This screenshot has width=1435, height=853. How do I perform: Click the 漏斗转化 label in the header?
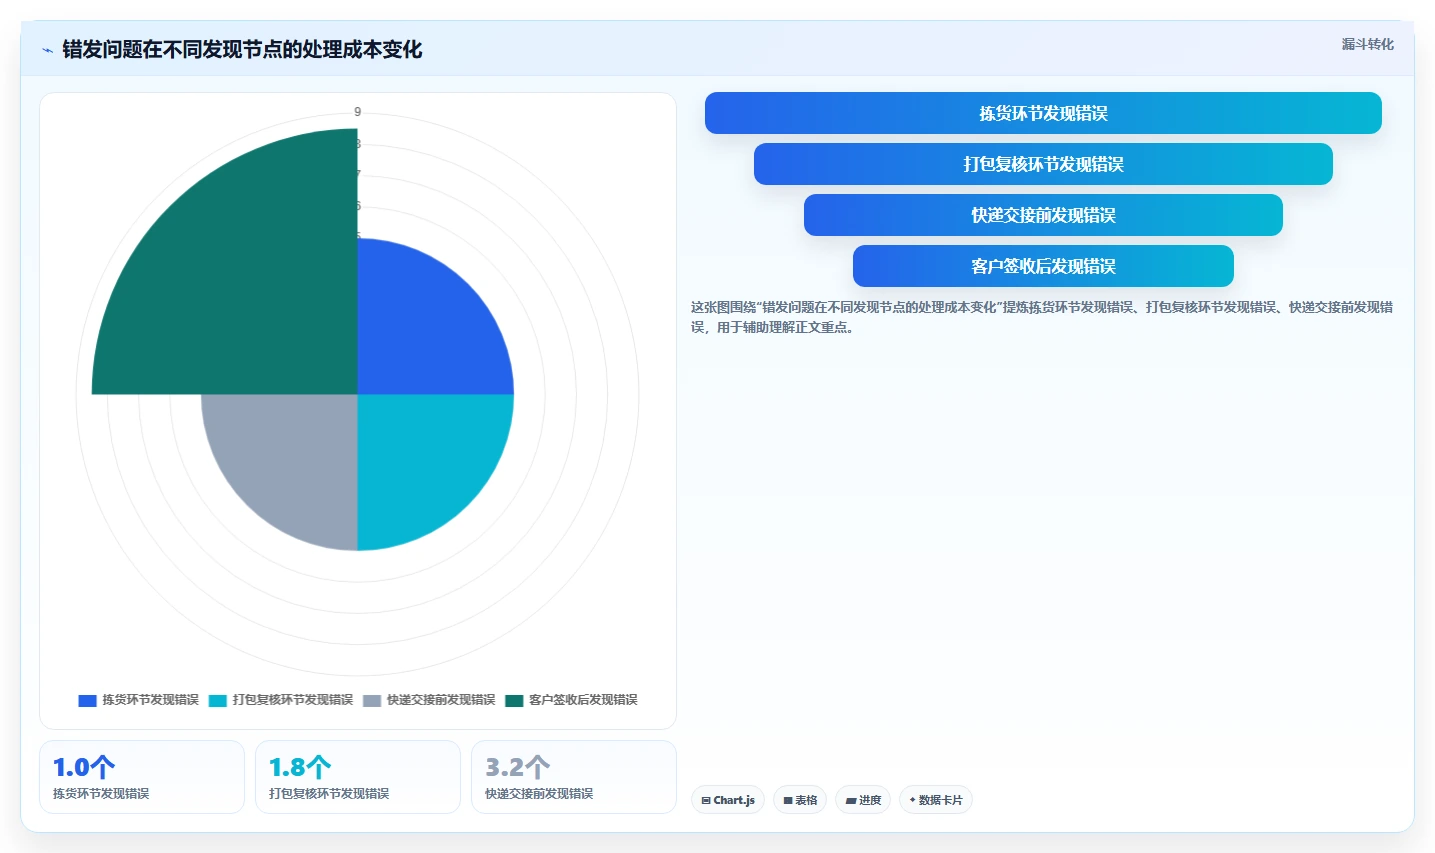[1367, 44]
